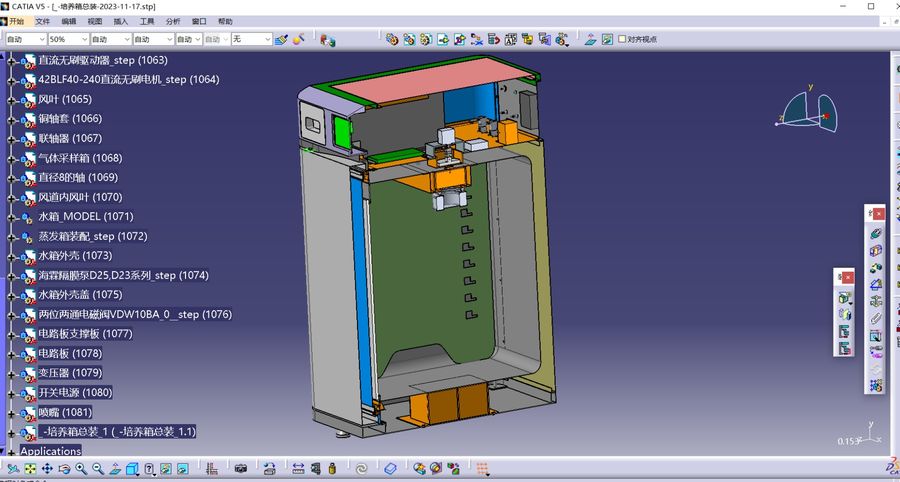
Task: Open the 工具 menu
Action: [x=147, y=21]
